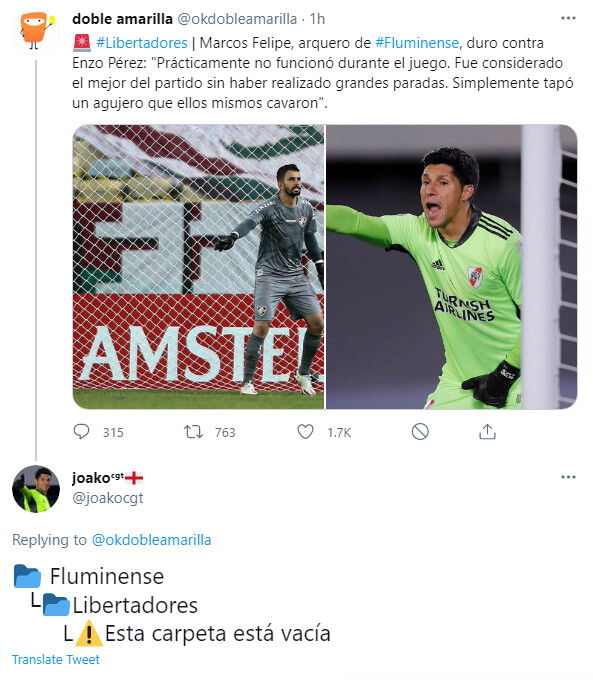593x680 pixels.
Task: Open the #Libertadores hashtag
Action: tap(142, 43)
